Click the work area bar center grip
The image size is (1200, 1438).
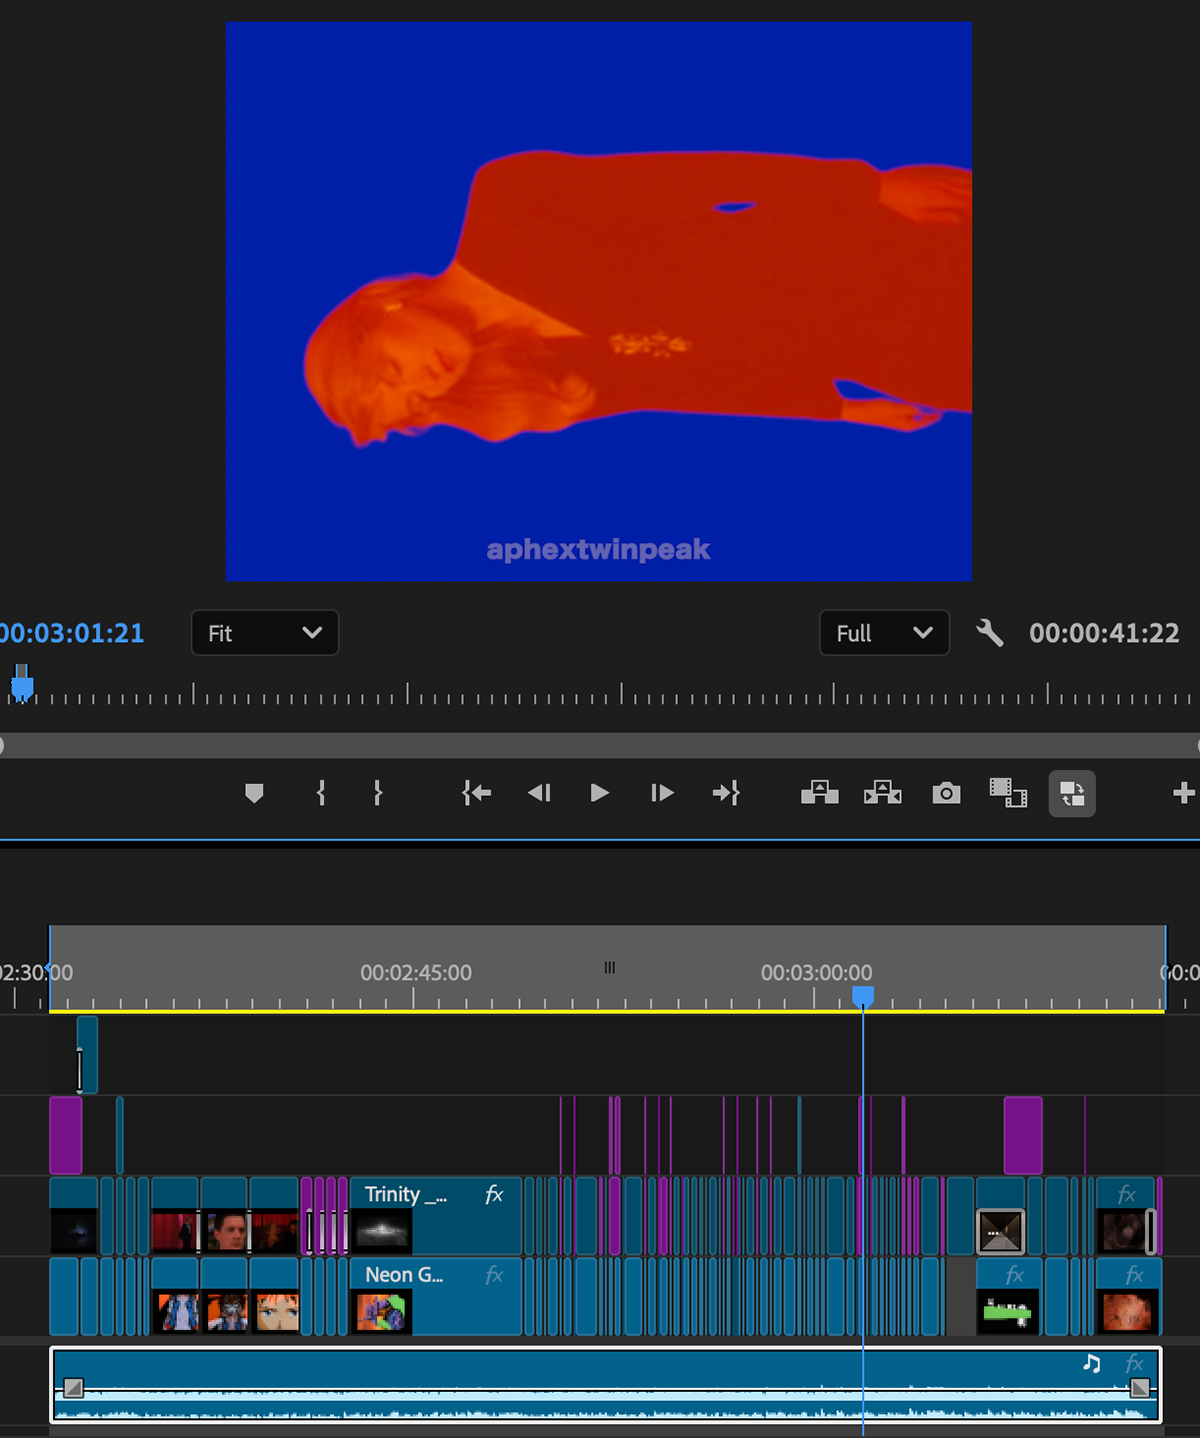point(609,967)
